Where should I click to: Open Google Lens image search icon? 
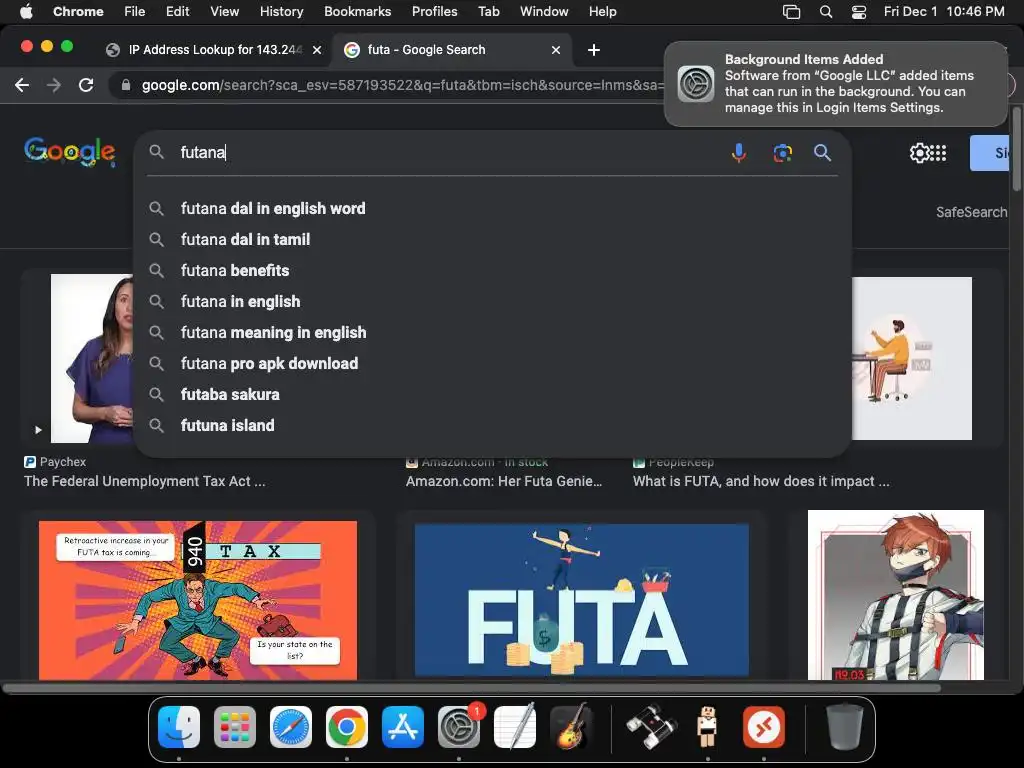(782, 153)
